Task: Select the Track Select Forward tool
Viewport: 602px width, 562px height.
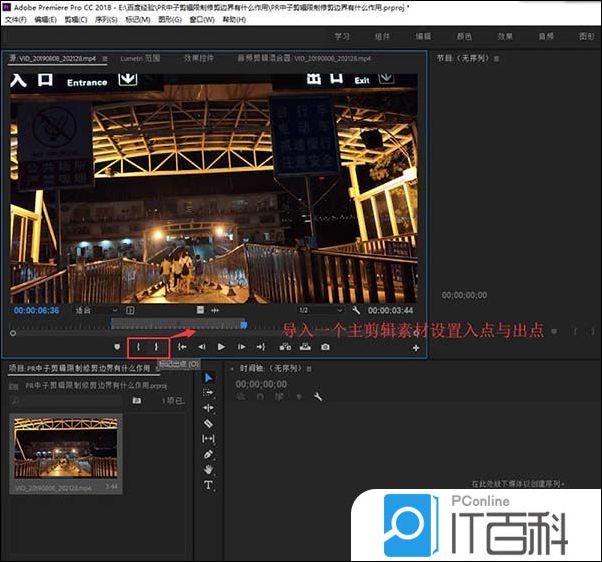Action: click(208, 393)
